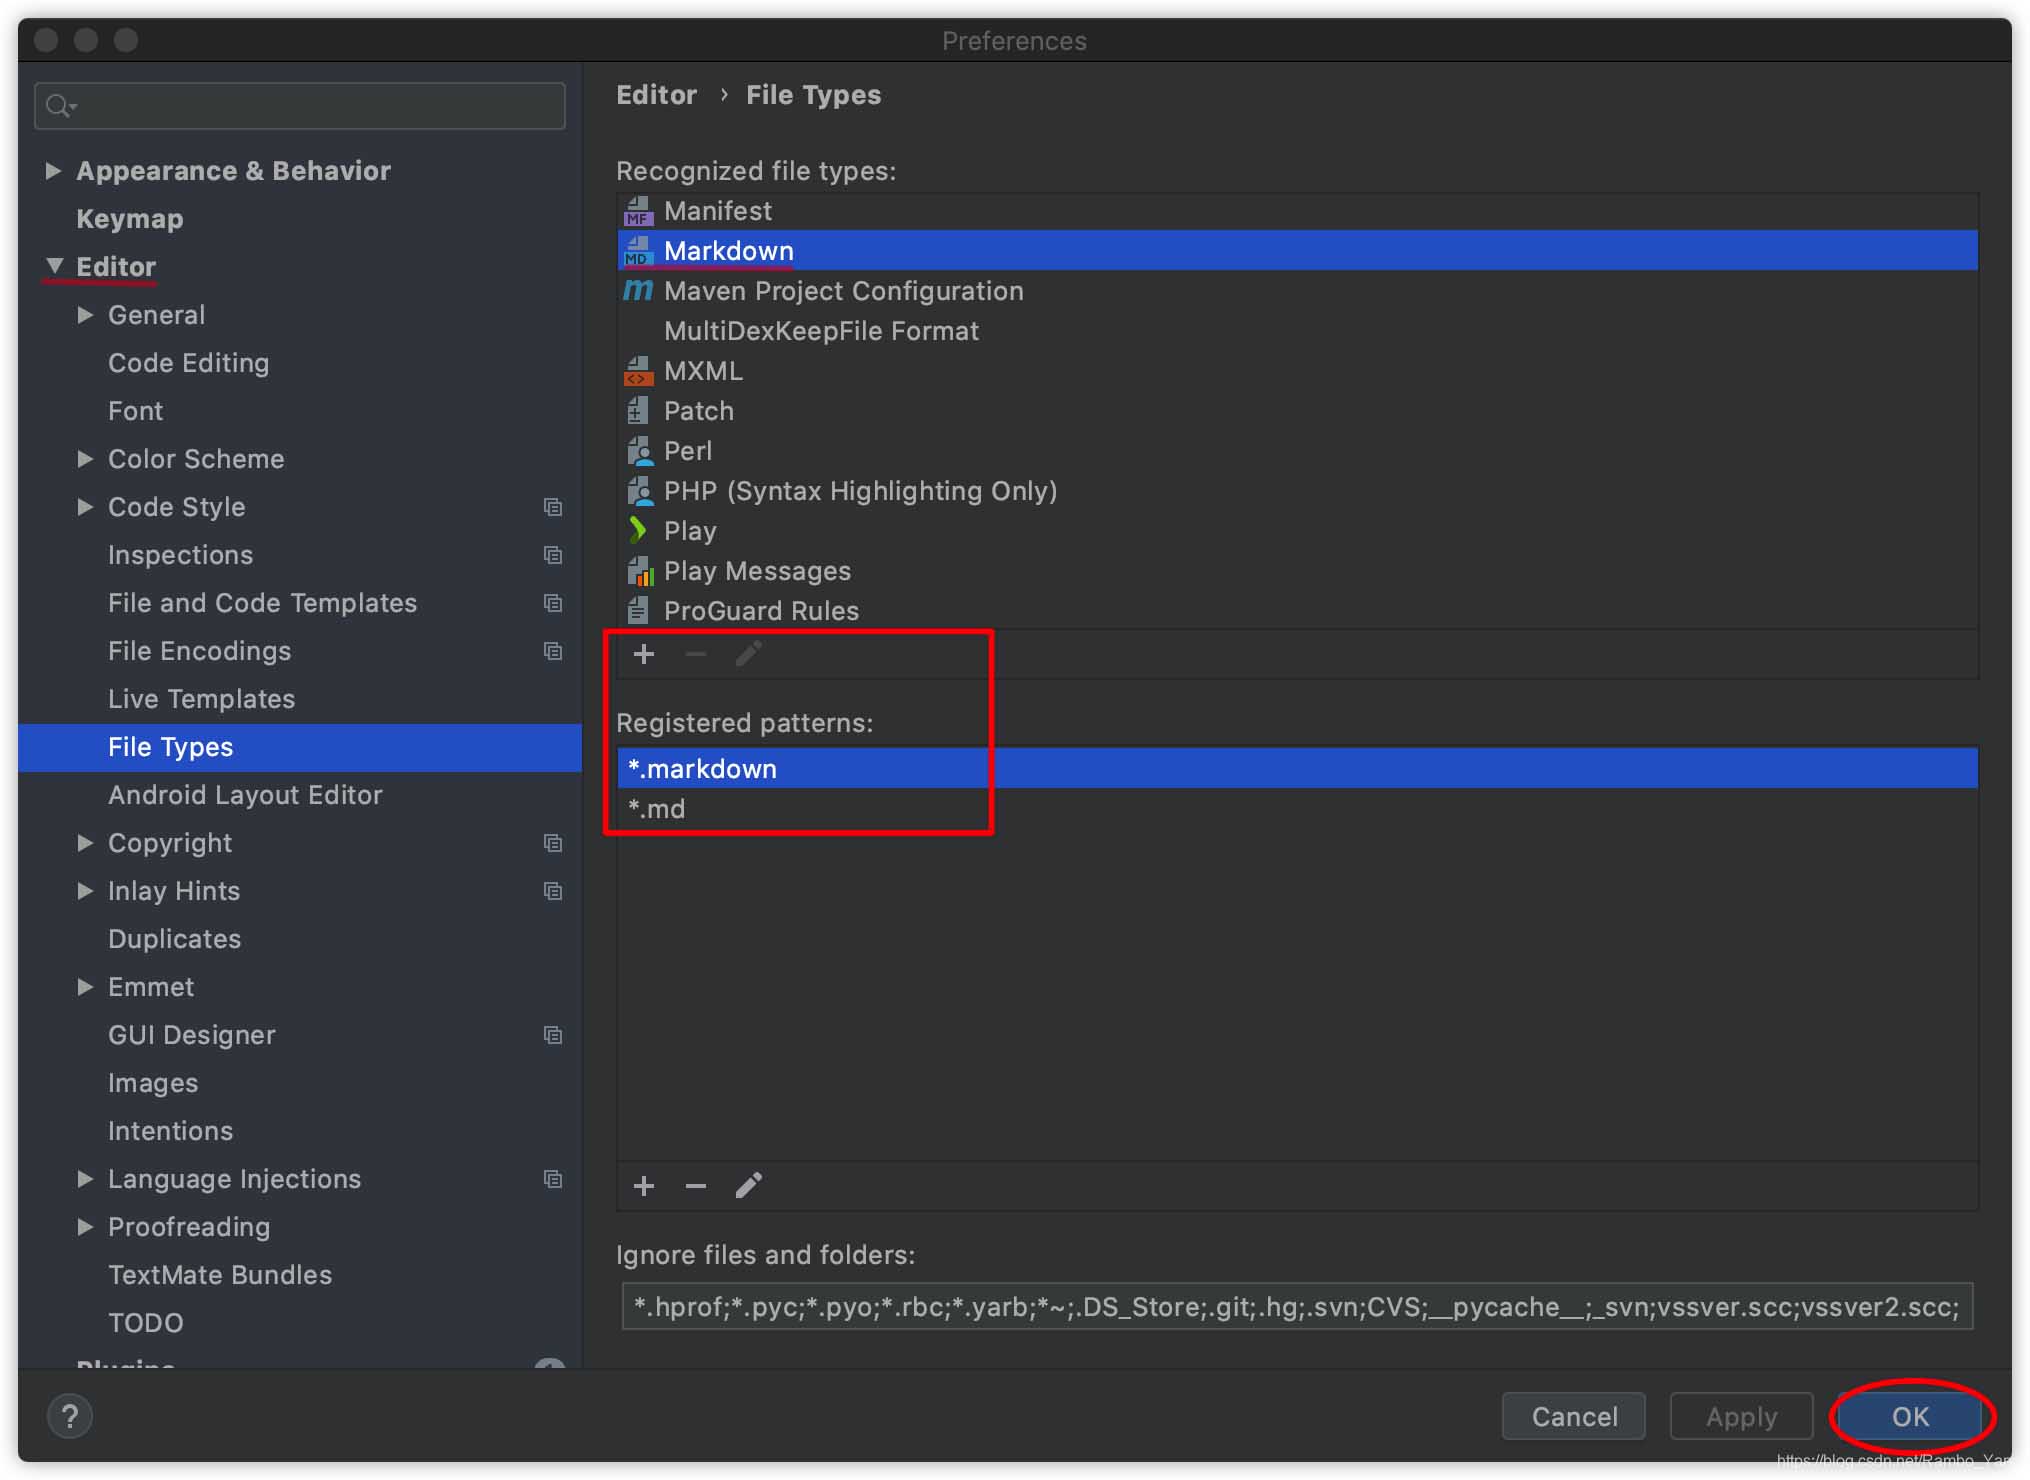The image size is (2030, 1480).
Task: Click OK to confirm preferences
Action: click(x=1910, y=1416)
